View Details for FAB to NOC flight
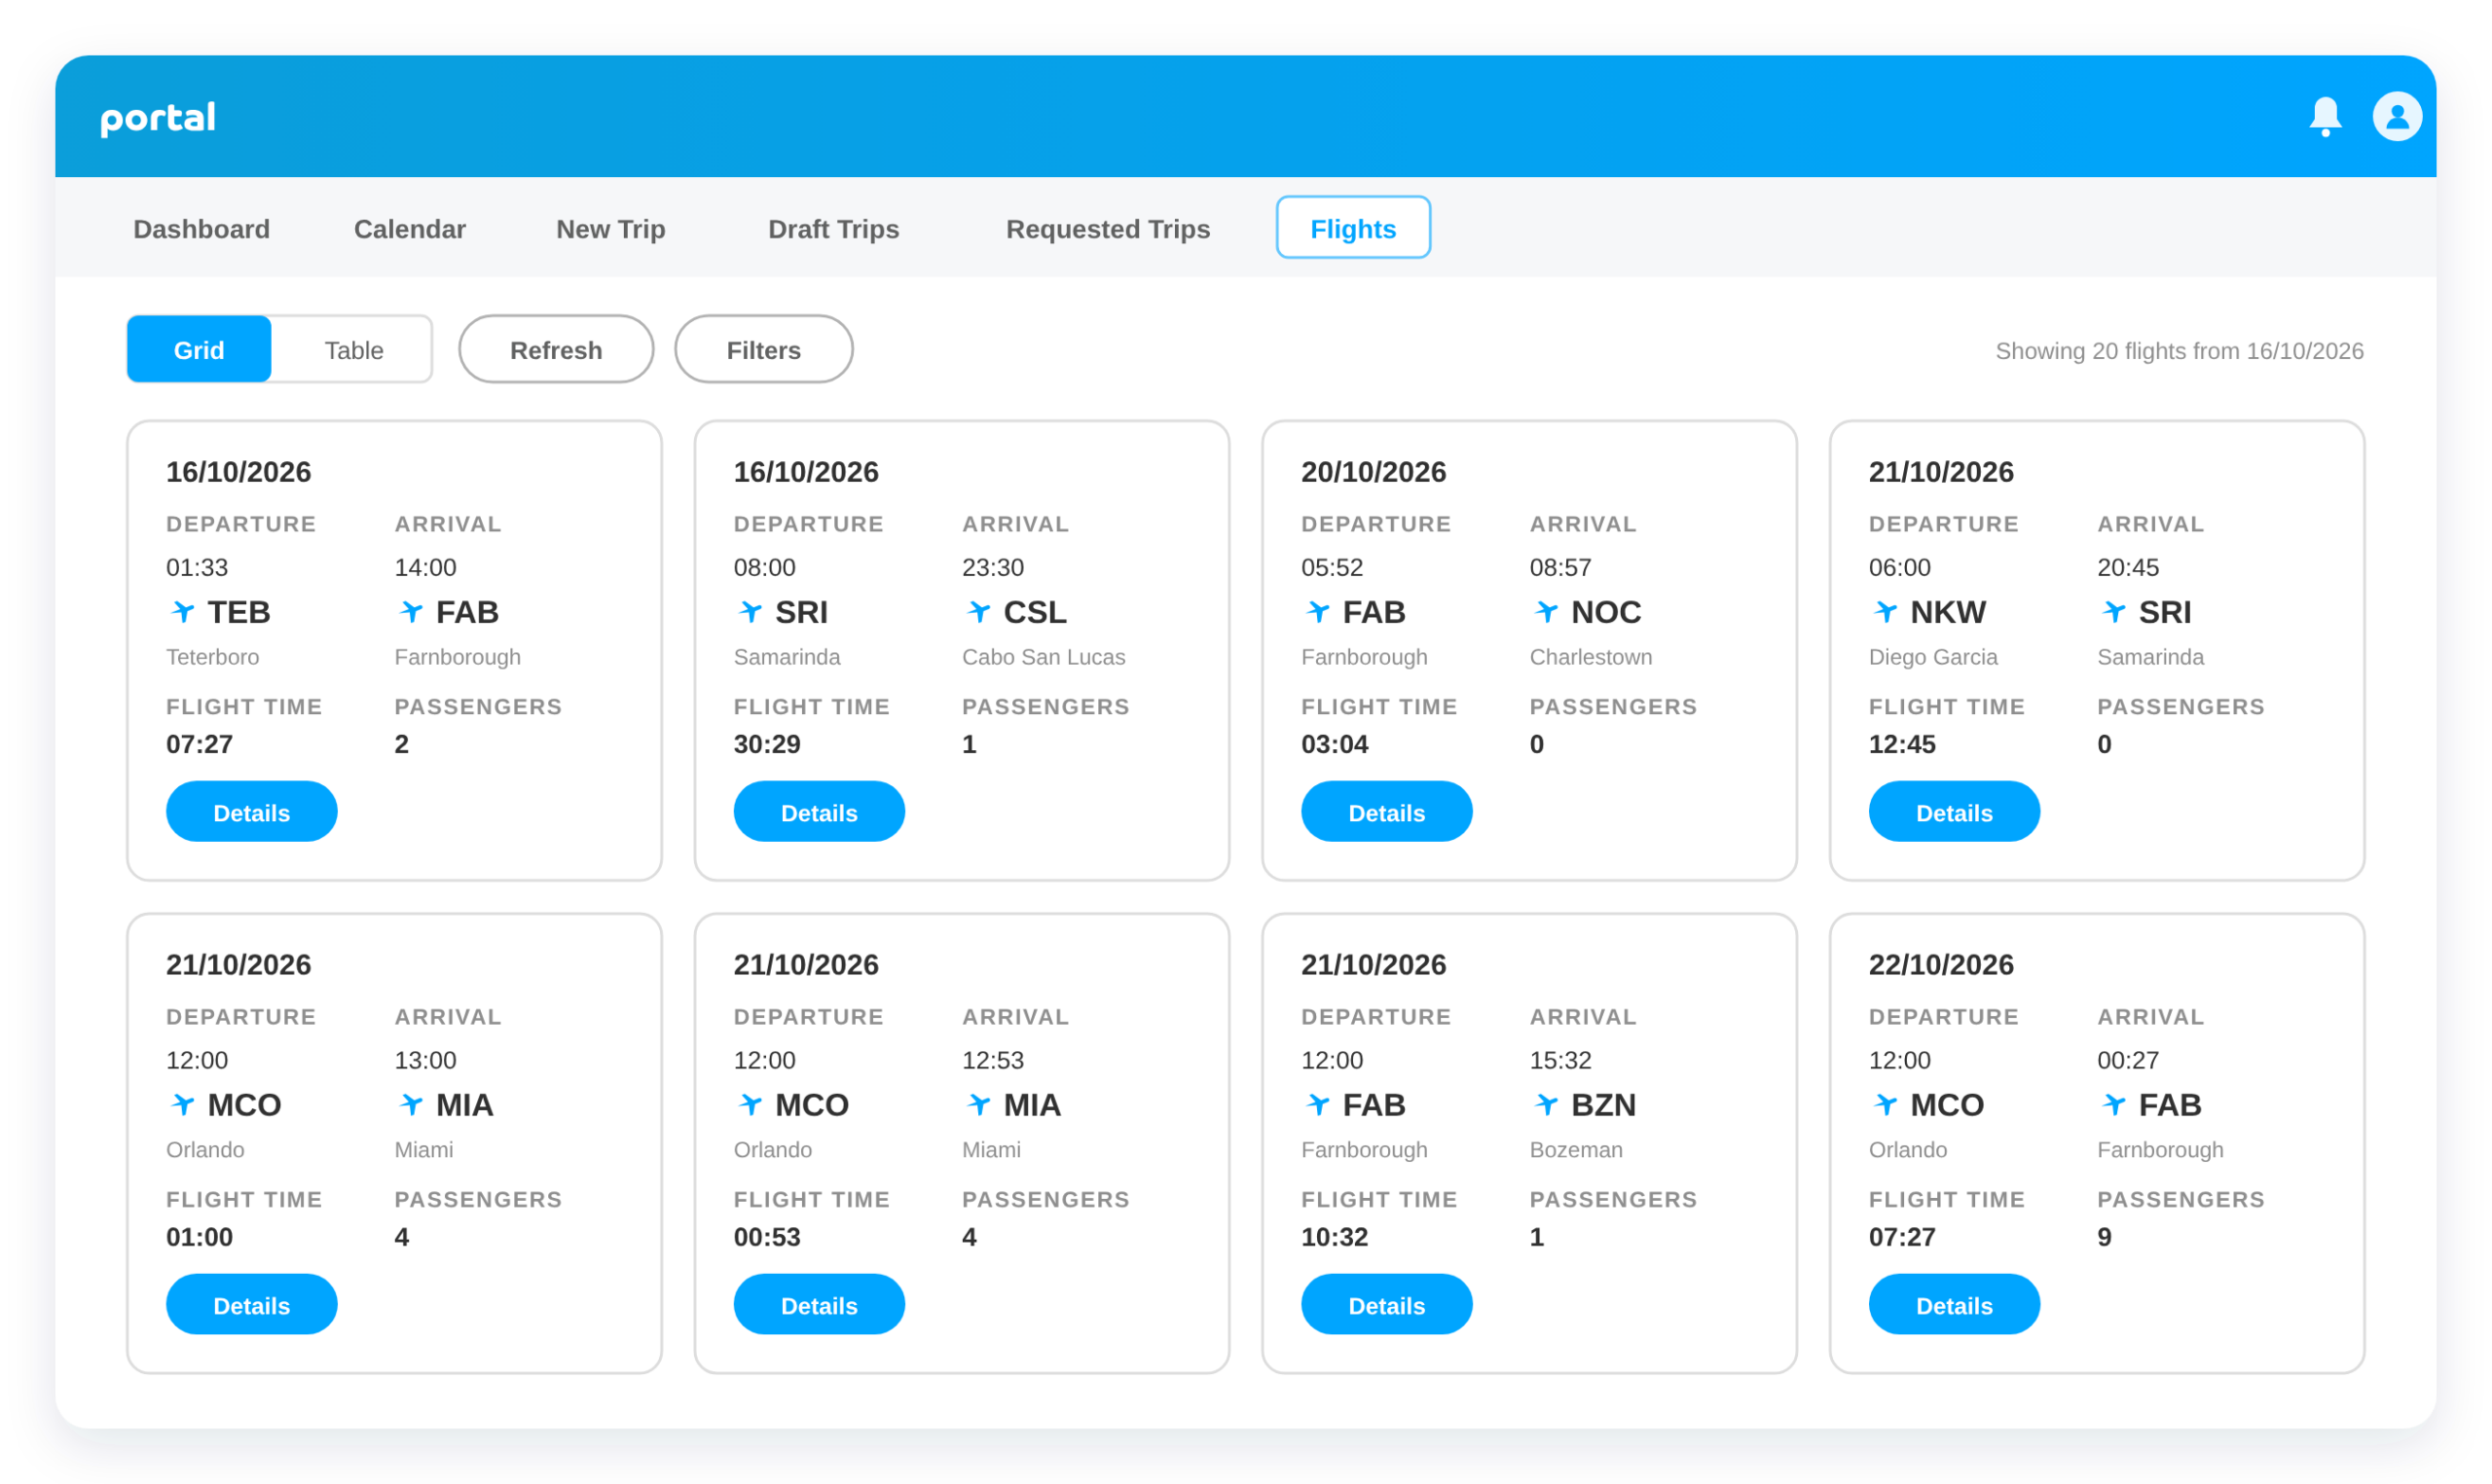This screenshot has width=2492, height=1484. (1386, 812)
